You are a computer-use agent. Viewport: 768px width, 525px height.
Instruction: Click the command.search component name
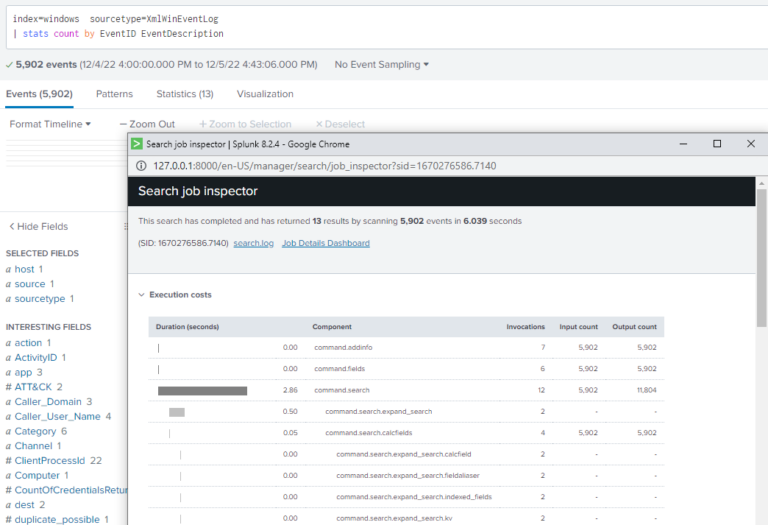(x=342, y=390)
